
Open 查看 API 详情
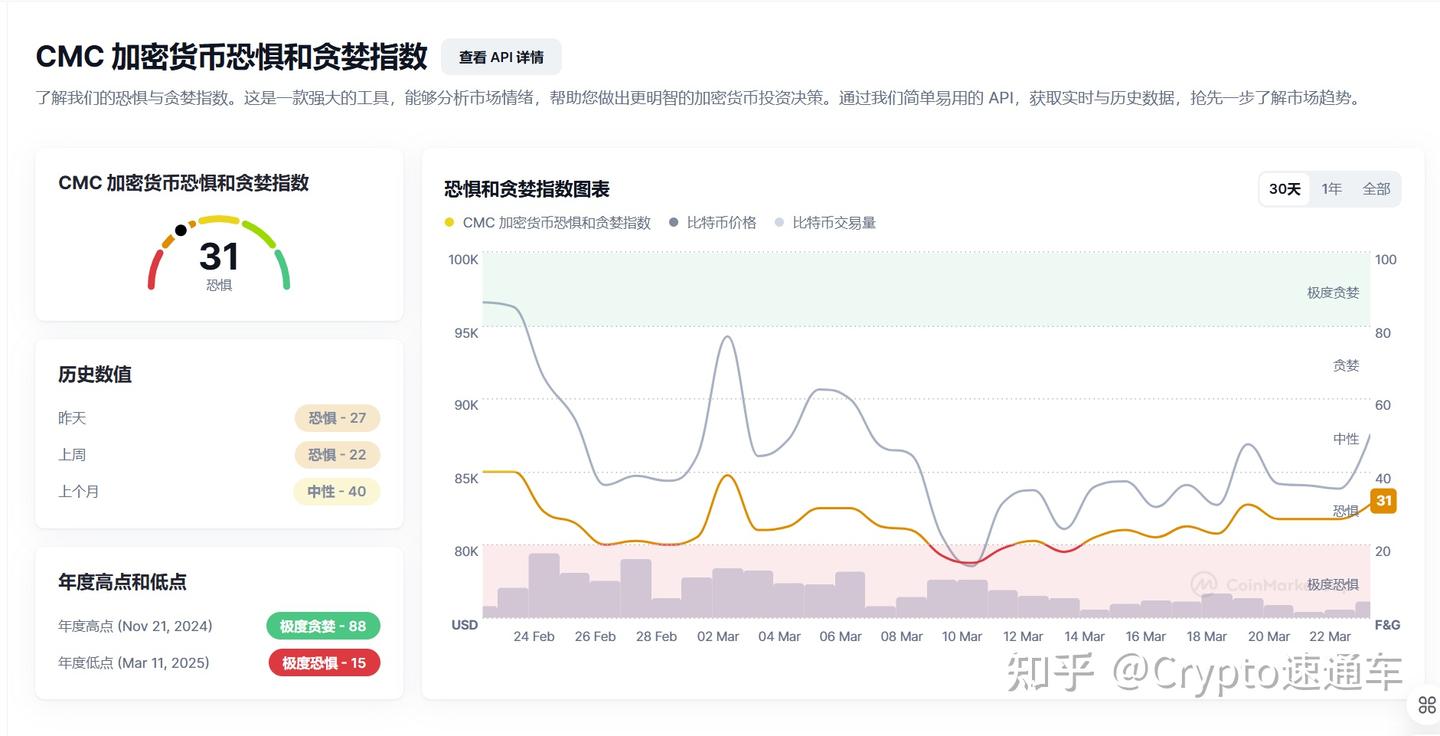coord(500,57)
